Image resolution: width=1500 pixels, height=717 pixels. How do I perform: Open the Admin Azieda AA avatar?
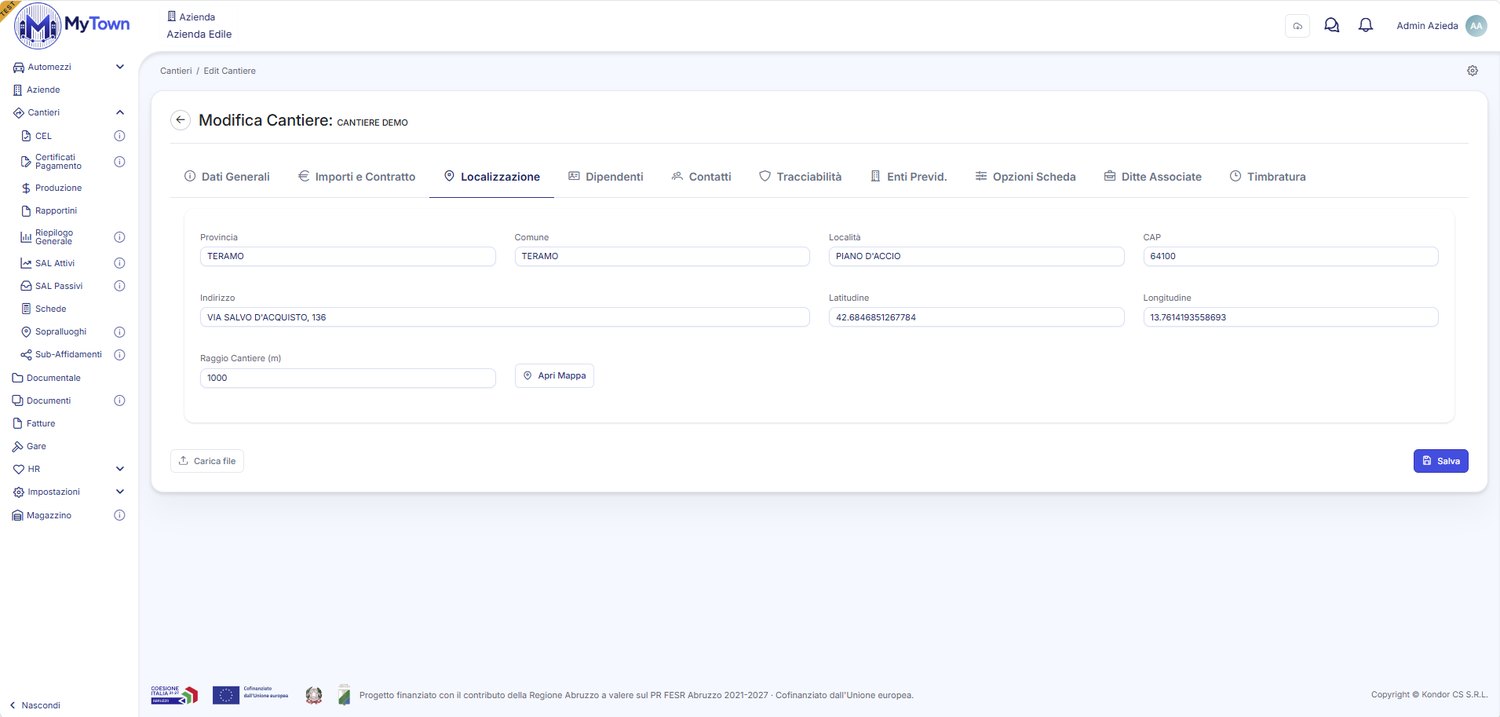point(1476,26)
